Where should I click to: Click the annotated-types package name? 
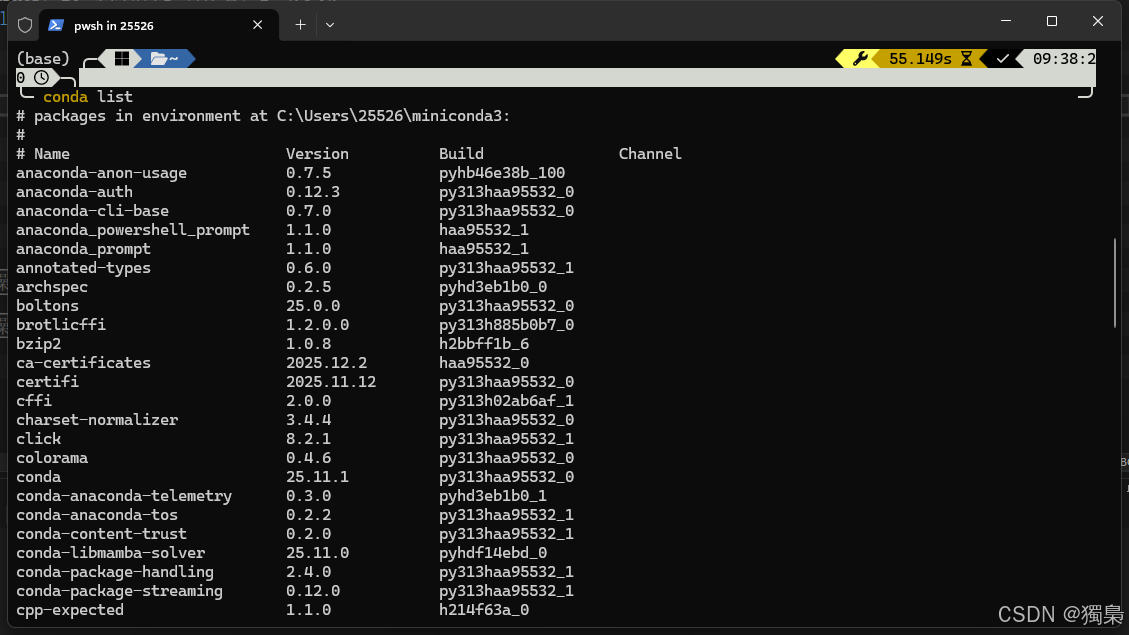[84, 268]
